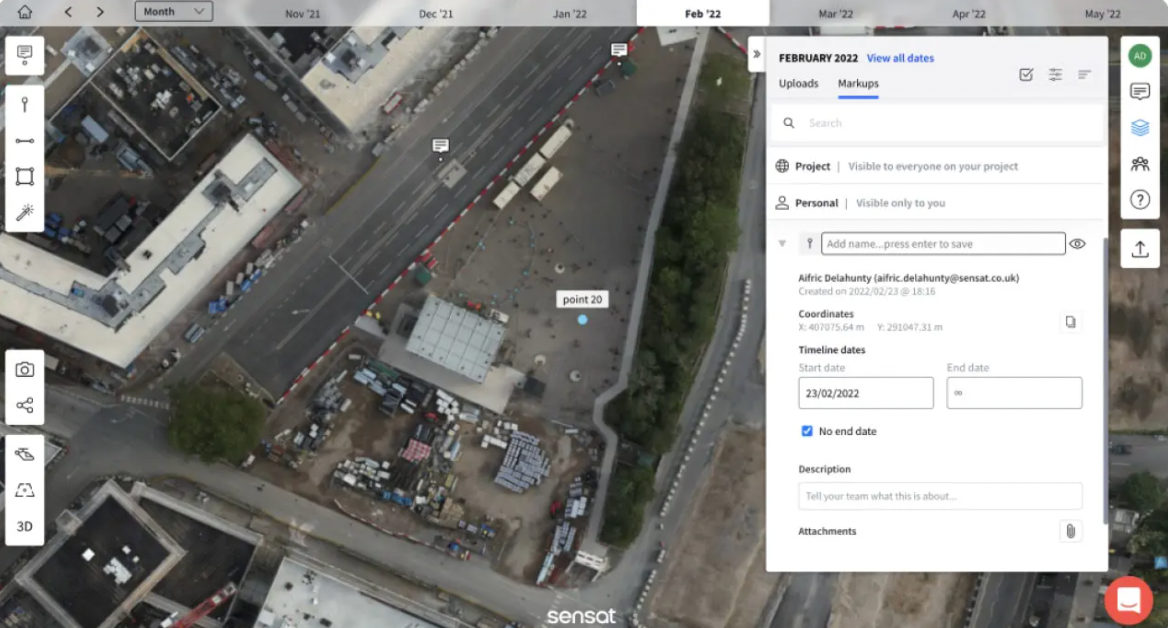Click the 'point 20' map label
This screenshot has height=628, width=1168.
[x=583, y=299]
